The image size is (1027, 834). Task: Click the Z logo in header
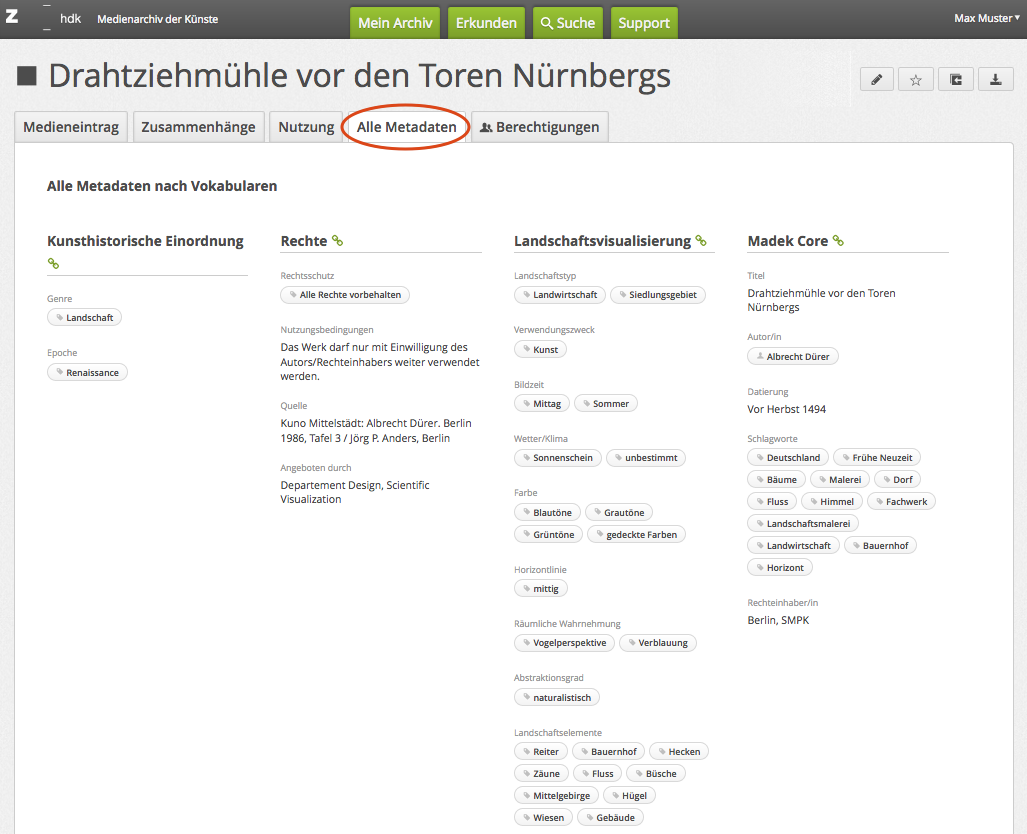click(12, 18)
